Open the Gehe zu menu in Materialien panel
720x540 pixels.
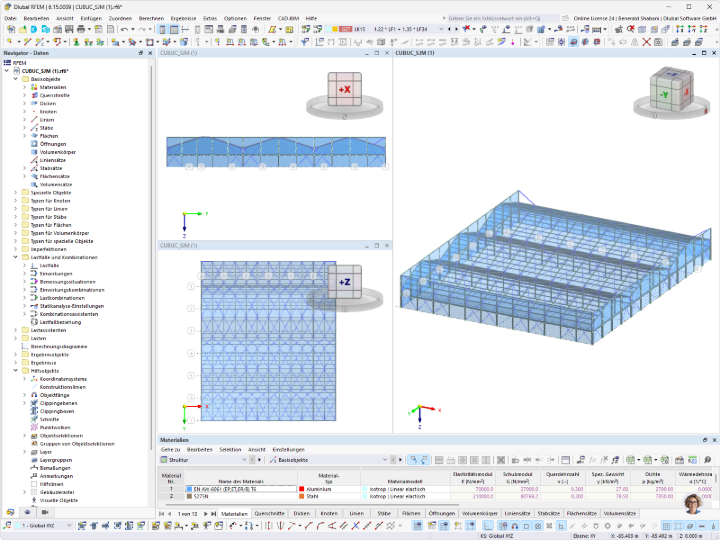click(x=170, y=450)
